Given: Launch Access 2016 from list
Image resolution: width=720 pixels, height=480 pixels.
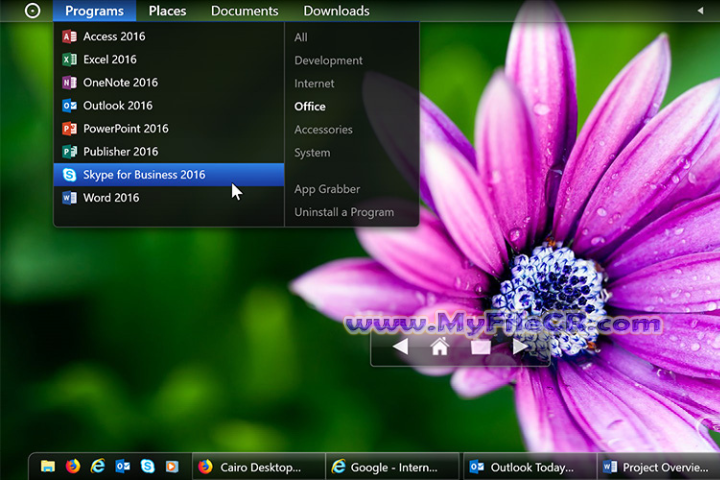Looking at the screenshot, I should (x=169, y=36).
